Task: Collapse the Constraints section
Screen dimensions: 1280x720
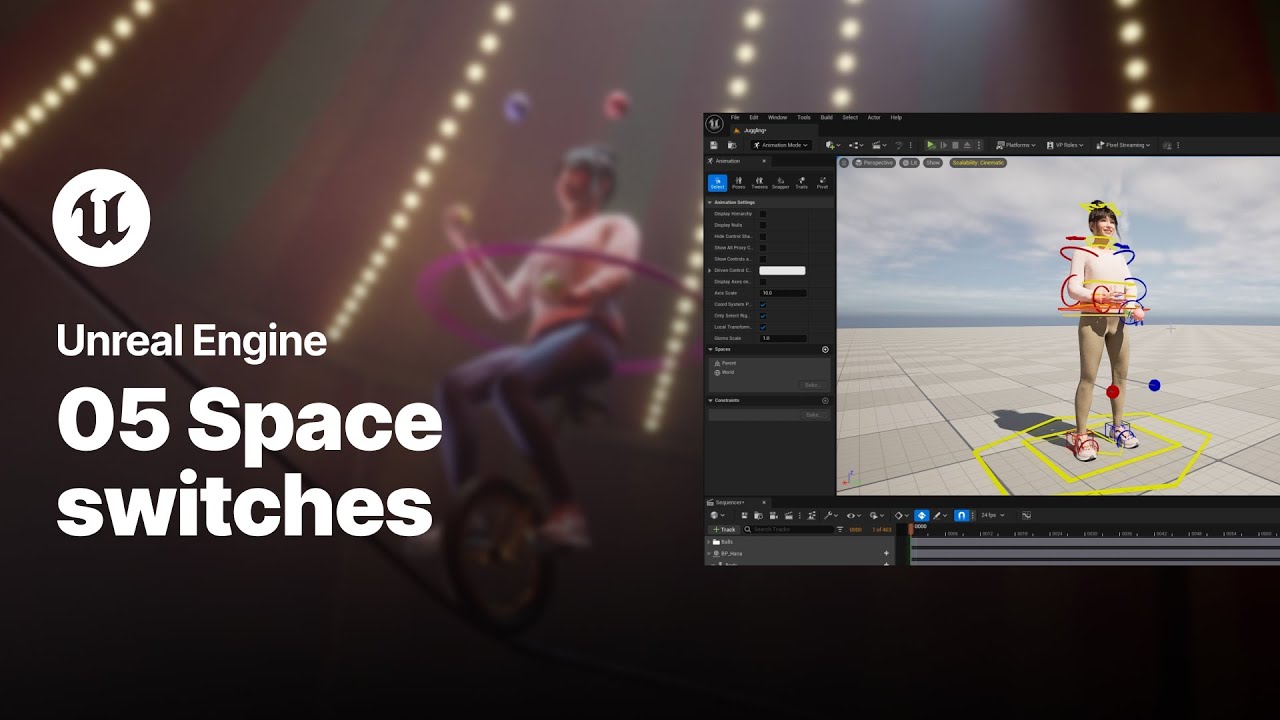Action: tap(711, 401)
